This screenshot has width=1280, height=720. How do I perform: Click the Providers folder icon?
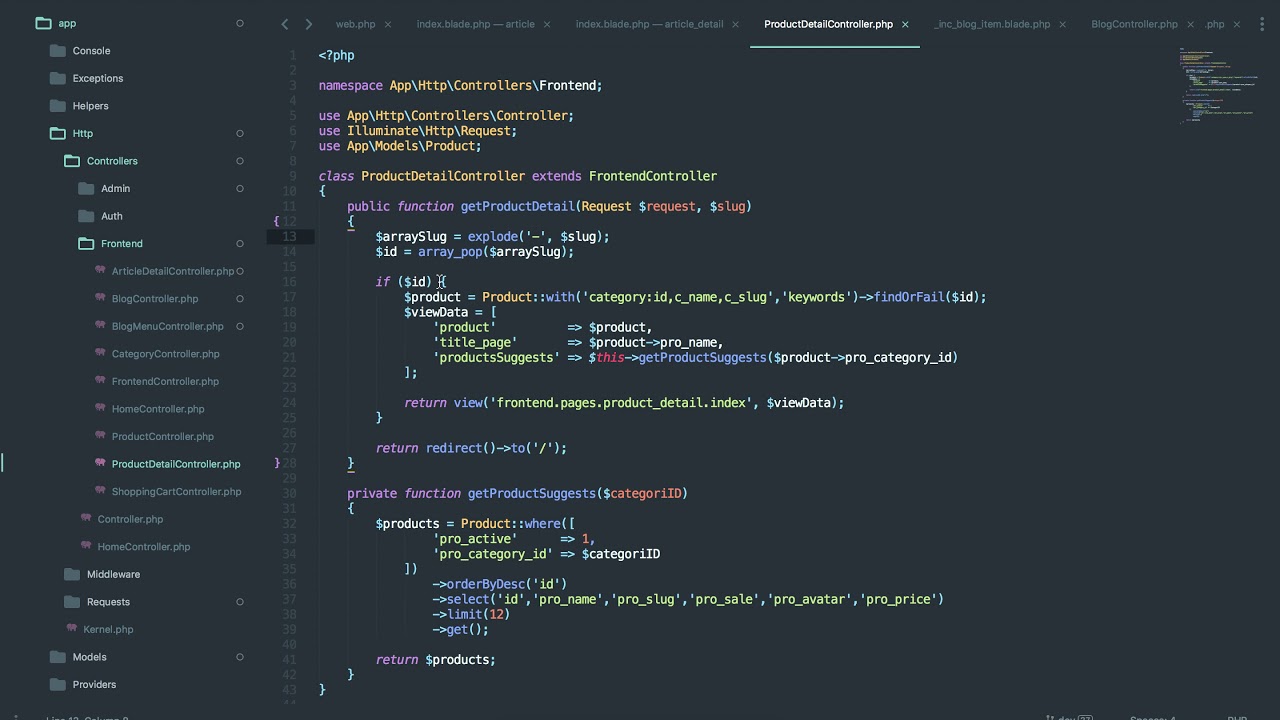click(x=57, y=684)
